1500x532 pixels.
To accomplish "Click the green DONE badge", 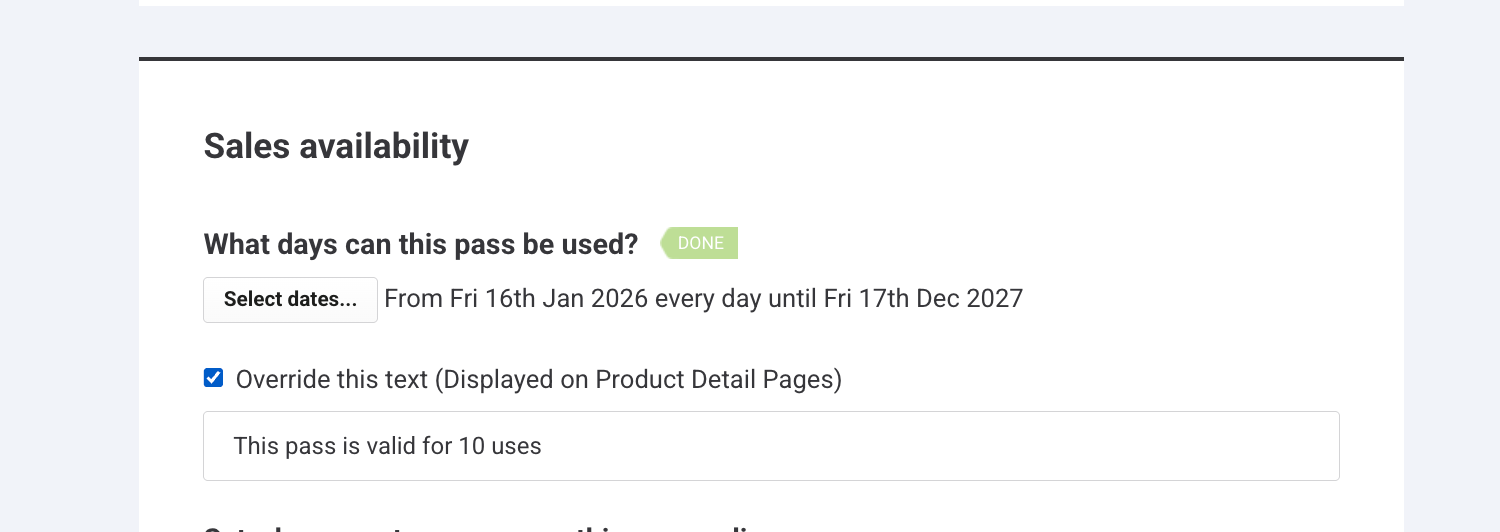I will coord(700,243).
